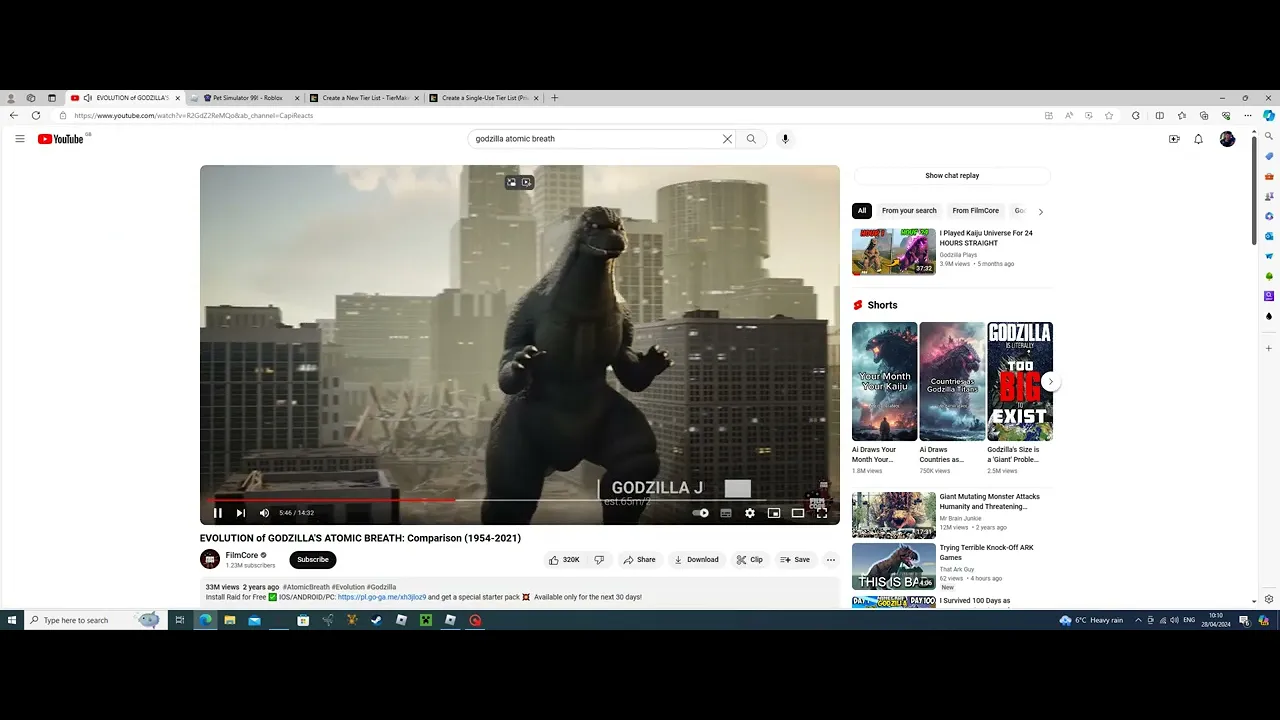Clear the search query with X

pos(727,139)
